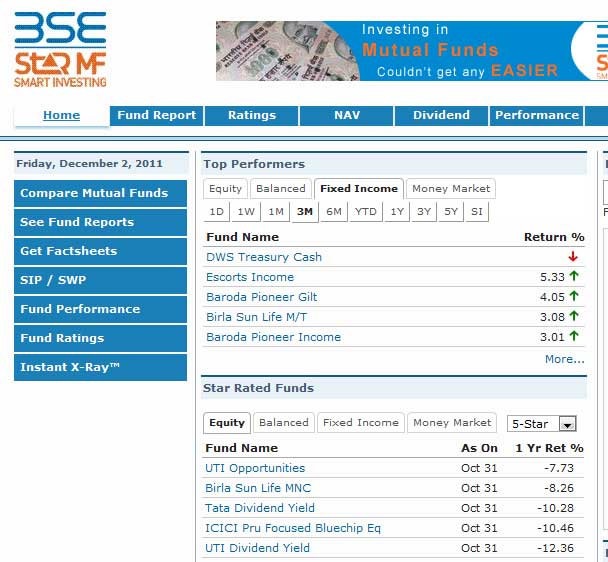608x562 pixels.
Task: Click the green up arrow beside Baroda Pioneer Income
Action: point(574,336)
